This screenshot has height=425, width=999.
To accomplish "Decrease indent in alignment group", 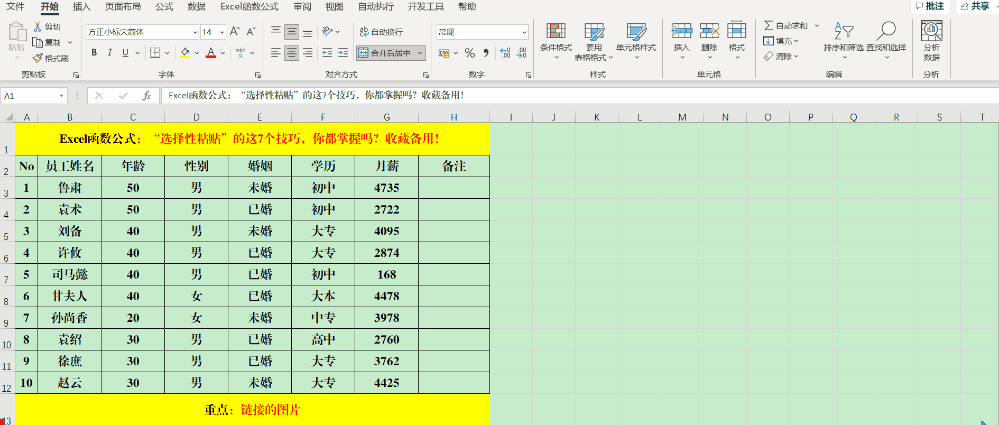I will point(327,52).
